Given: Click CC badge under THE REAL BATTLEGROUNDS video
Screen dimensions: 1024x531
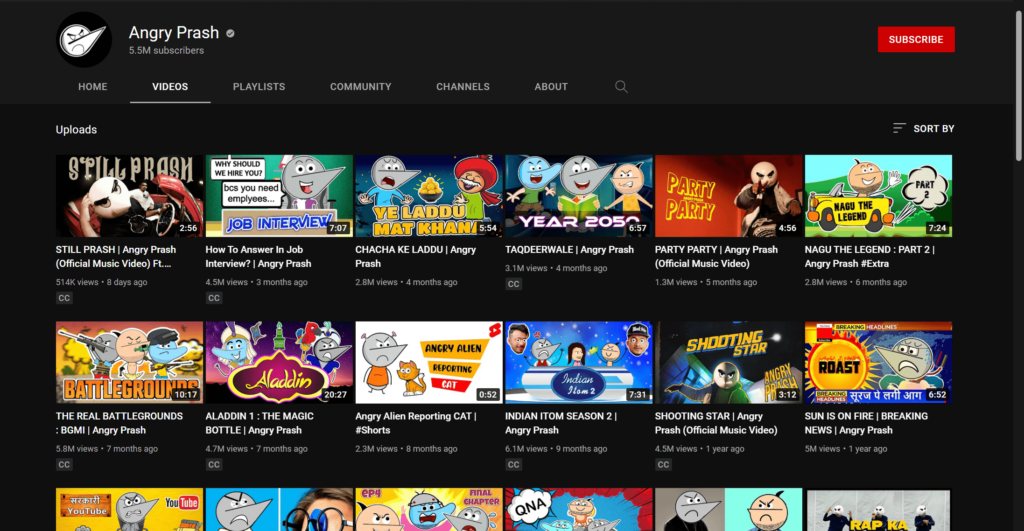Looking at the screenshot, I should 64,464.
